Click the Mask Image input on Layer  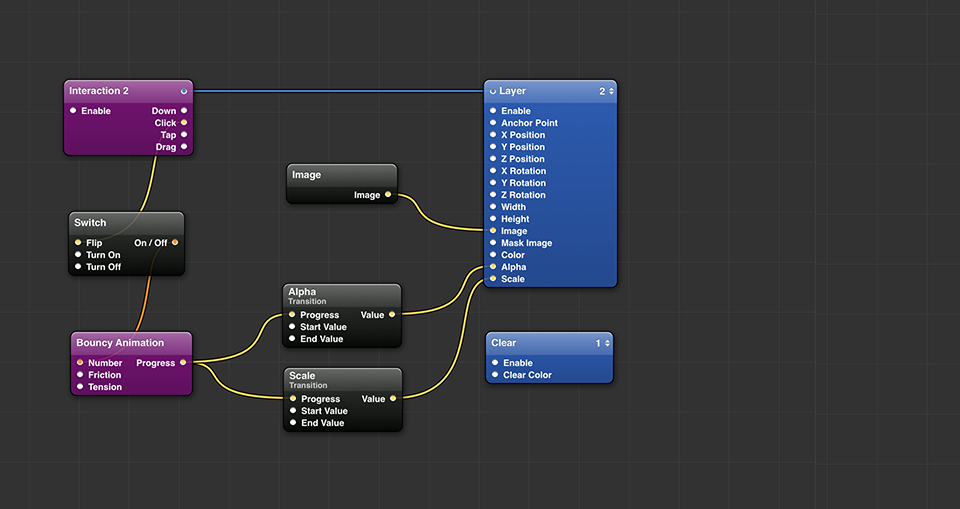click(493, 243)
